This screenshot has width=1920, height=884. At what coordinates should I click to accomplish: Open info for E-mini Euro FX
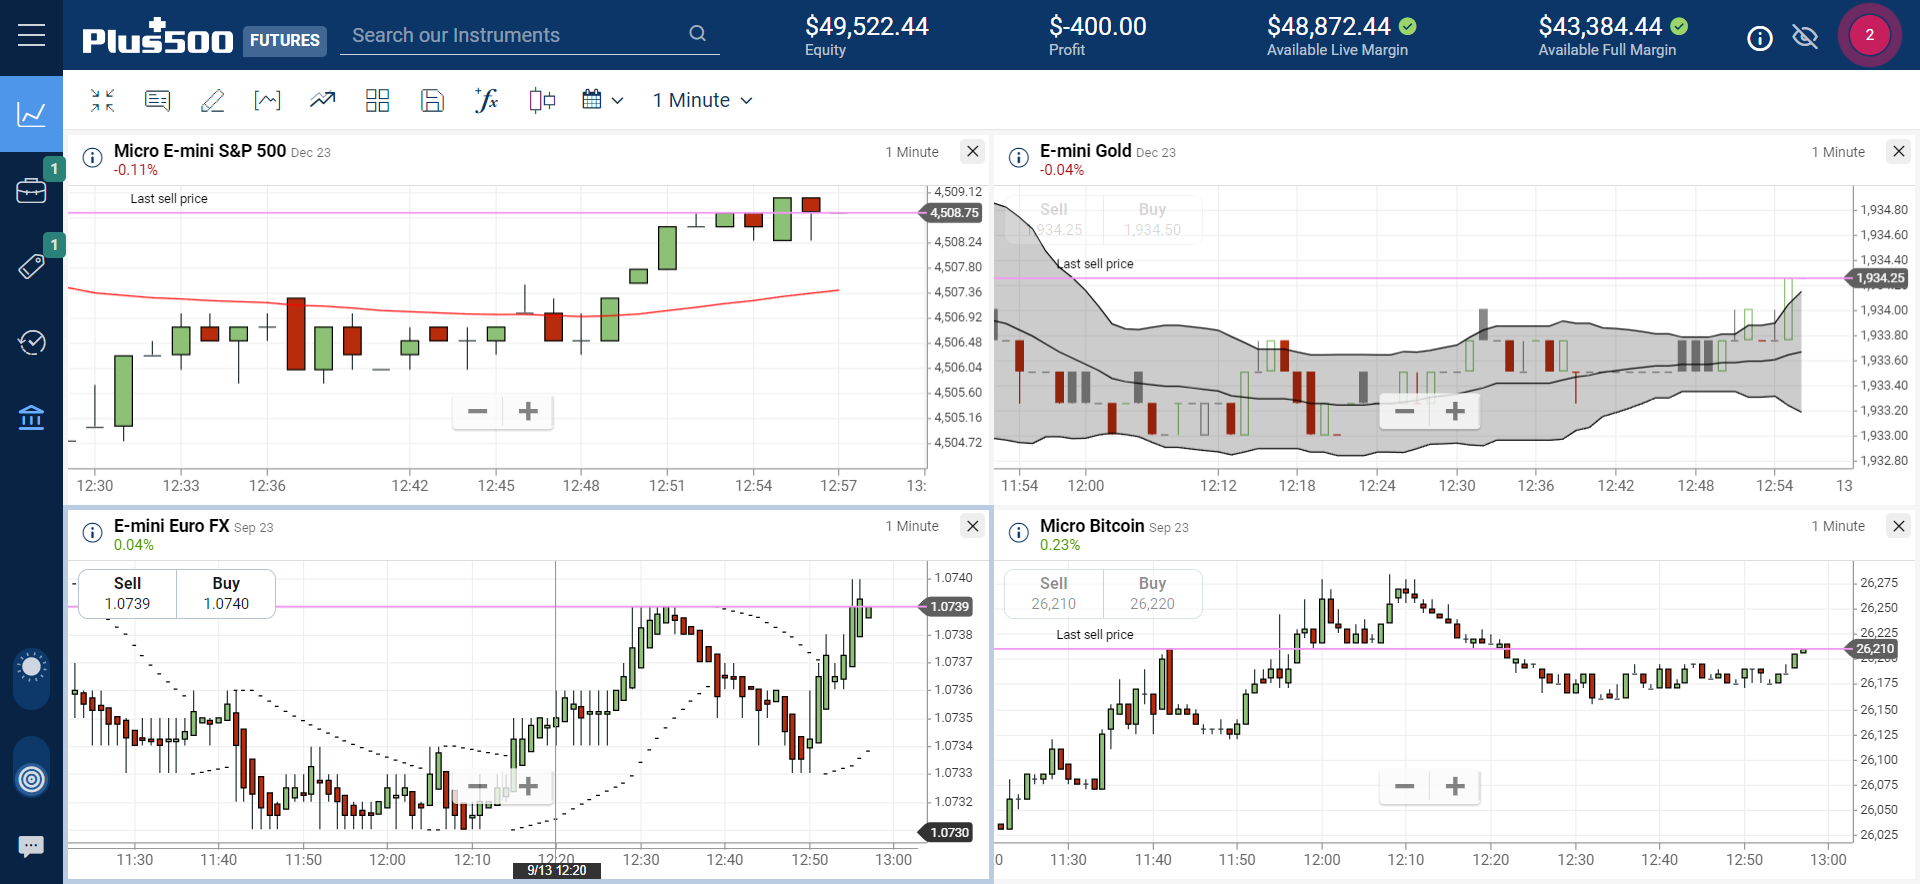click(92, 533)
